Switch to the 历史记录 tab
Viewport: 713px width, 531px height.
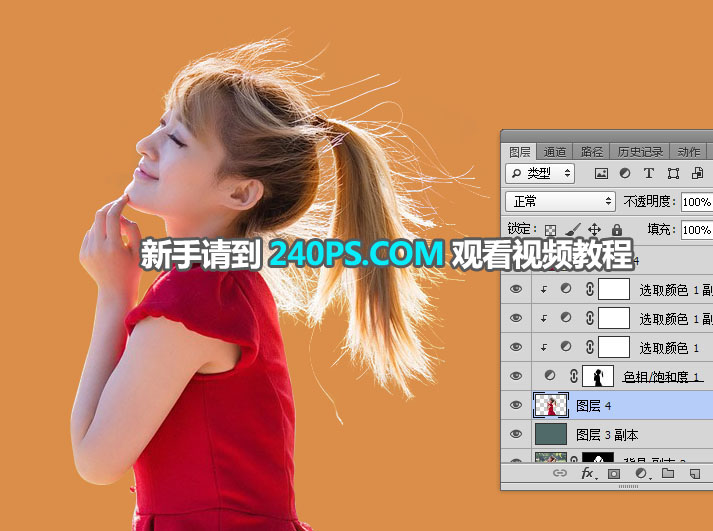638,152
